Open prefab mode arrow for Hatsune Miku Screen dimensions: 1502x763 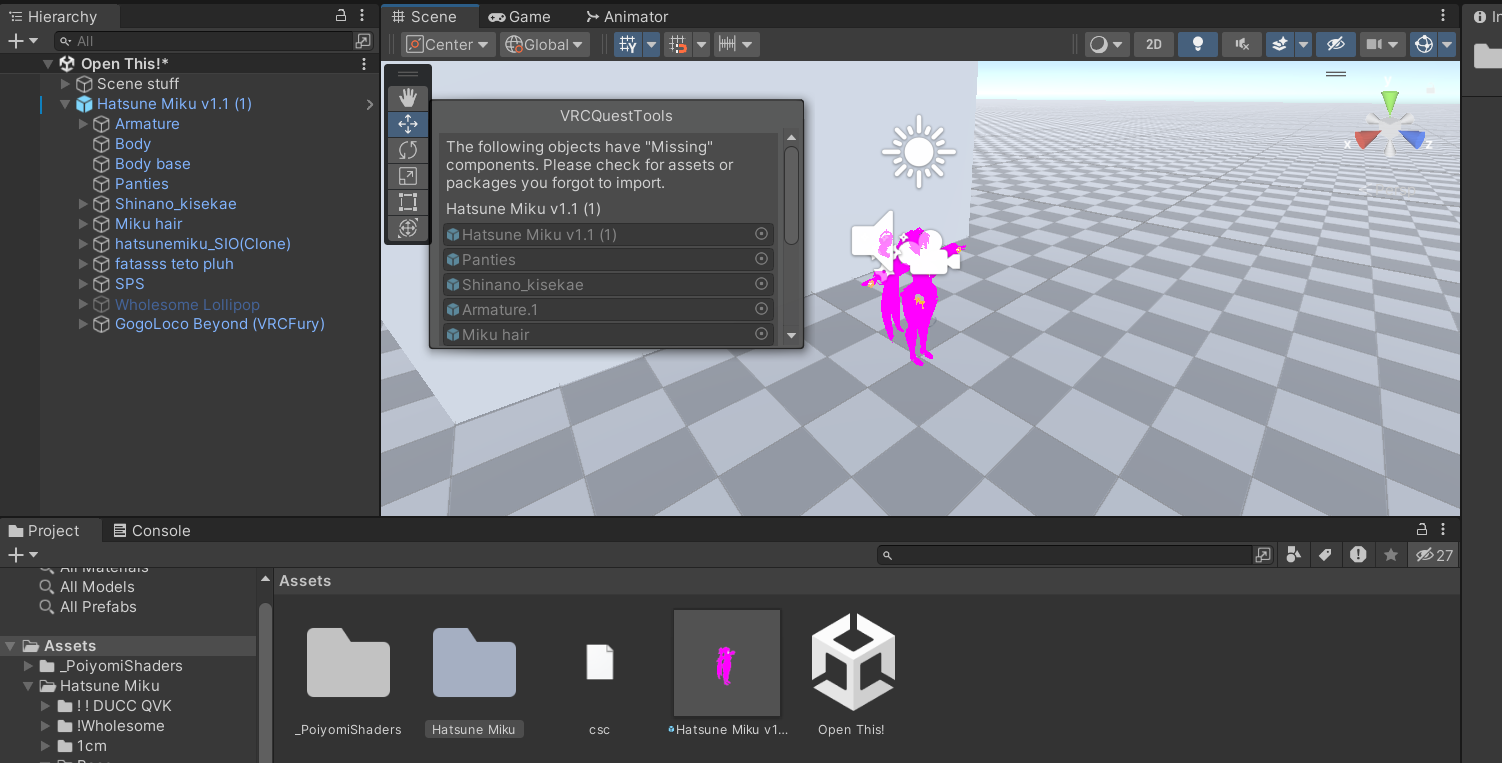coord(369,104)
